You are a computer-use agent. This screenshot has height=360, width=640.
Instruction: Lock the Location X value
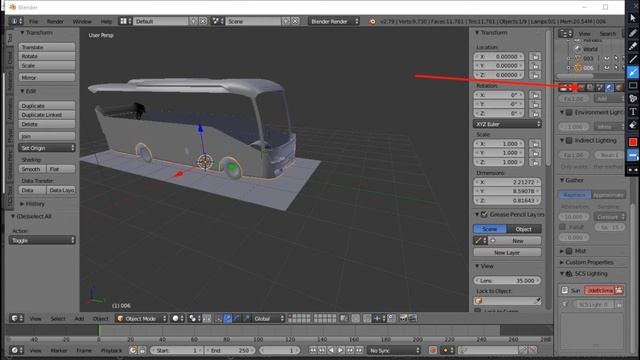(535, 56)
